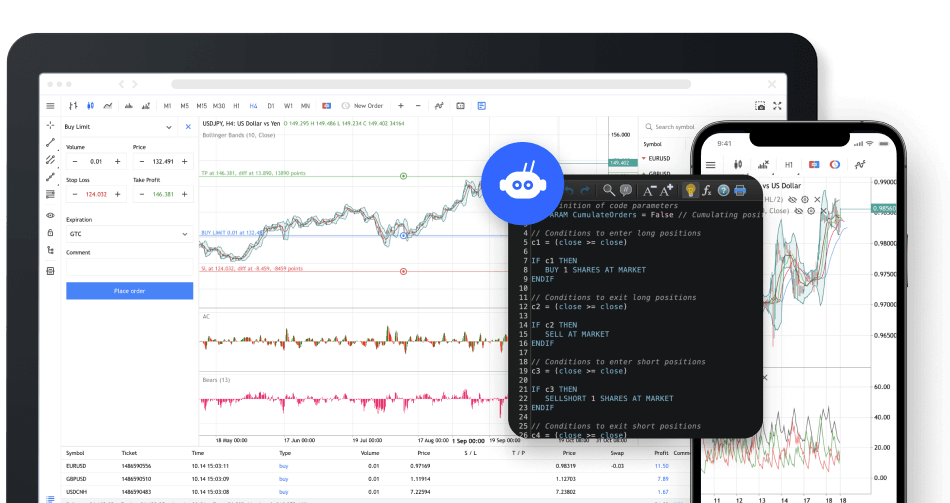
Task: Open the object tree in left sidebar
Action: [50, 250]
